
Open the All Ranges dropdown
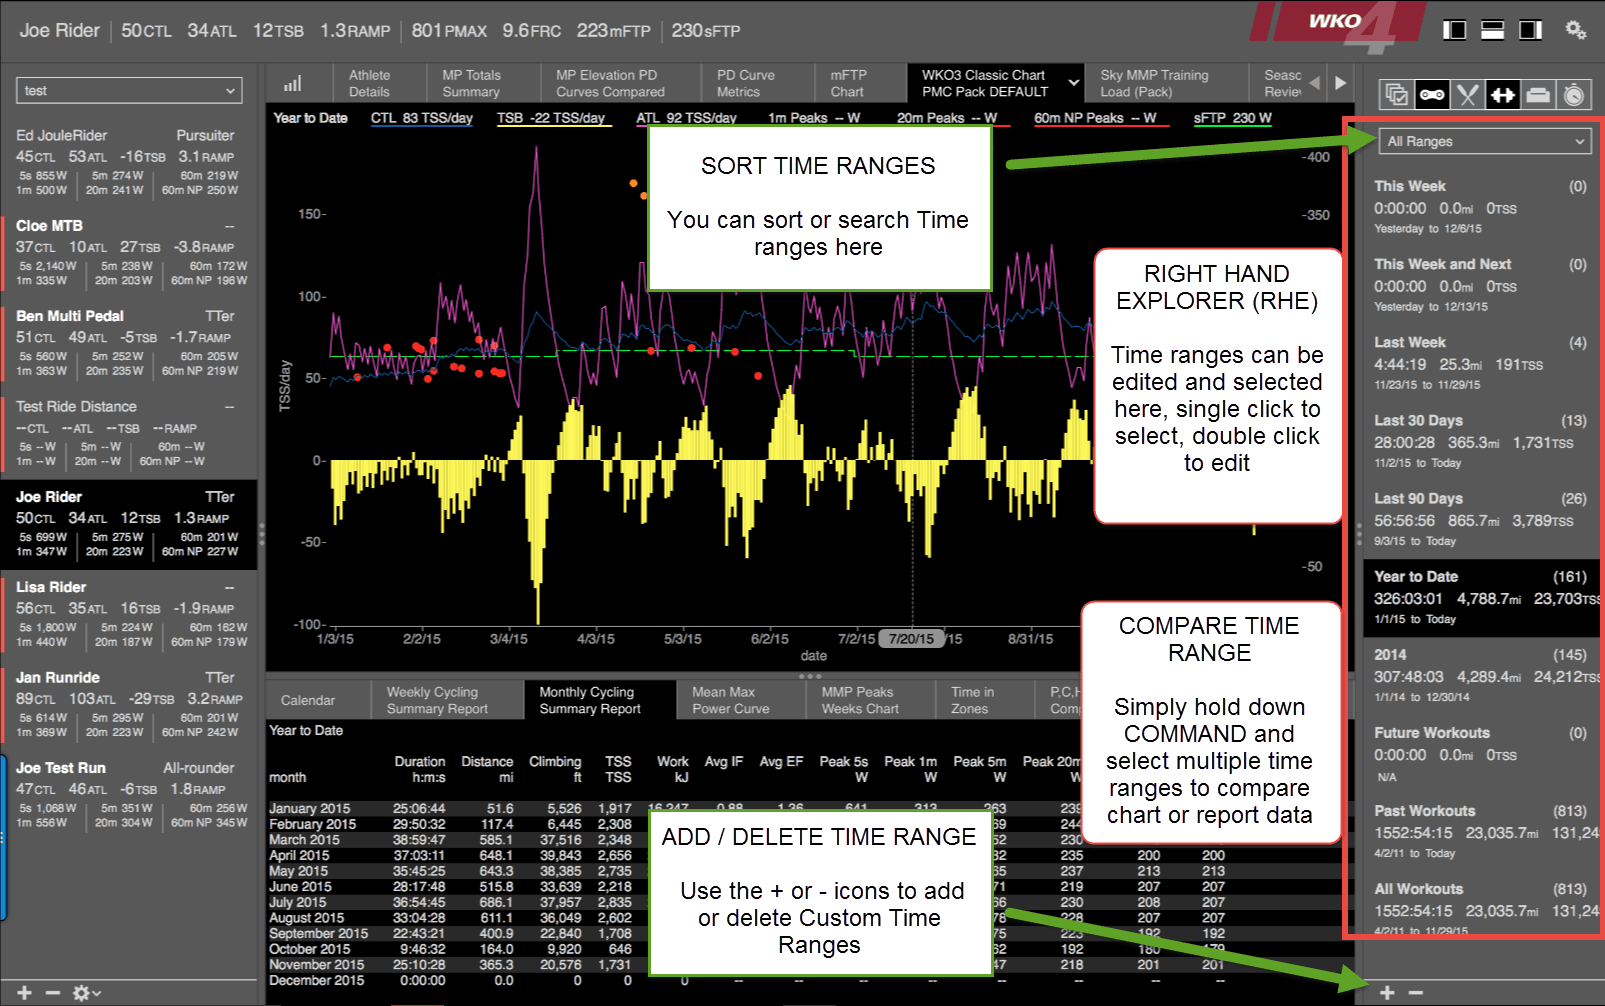pos(1484,142)
